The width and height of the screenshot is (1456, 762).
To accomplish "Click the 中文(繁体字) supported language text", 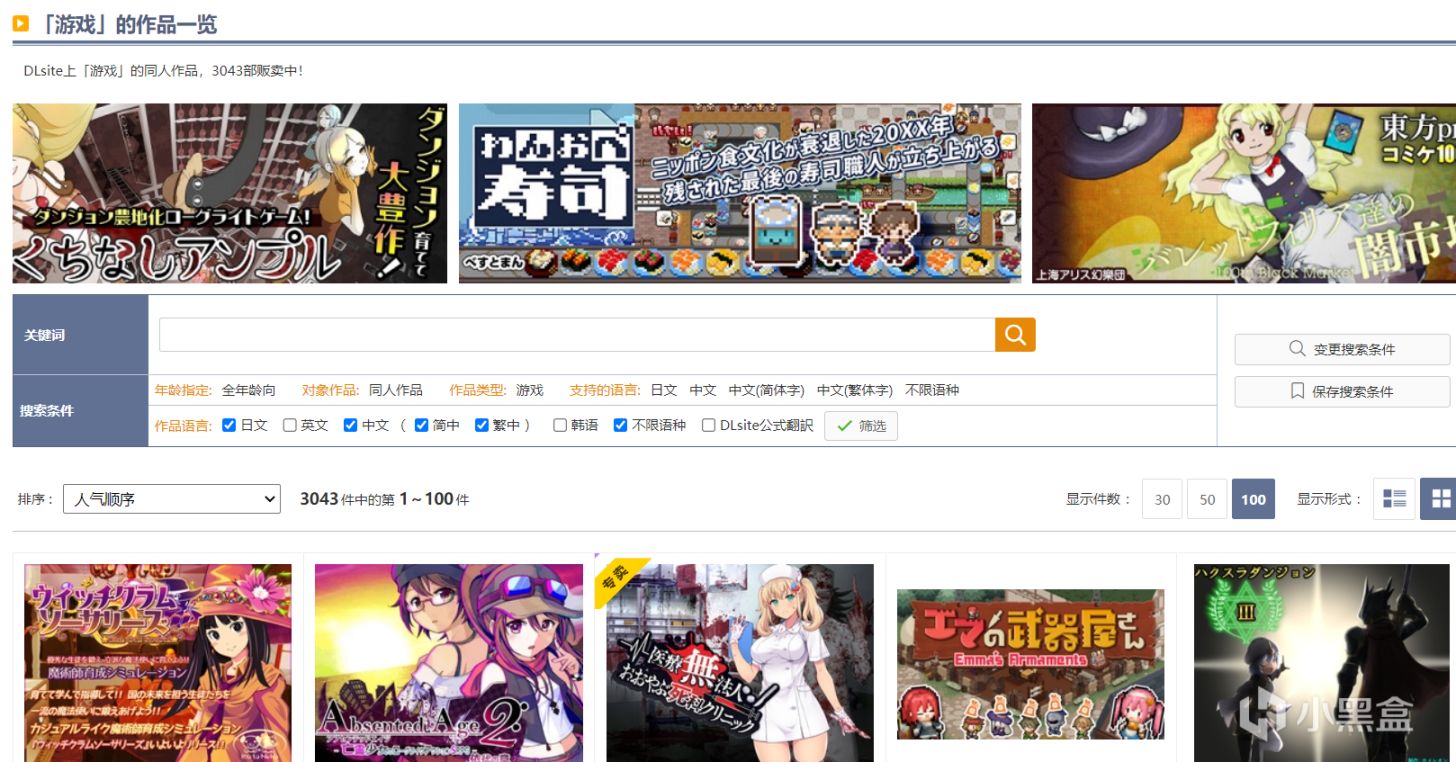I will click(x=854, y=390).
